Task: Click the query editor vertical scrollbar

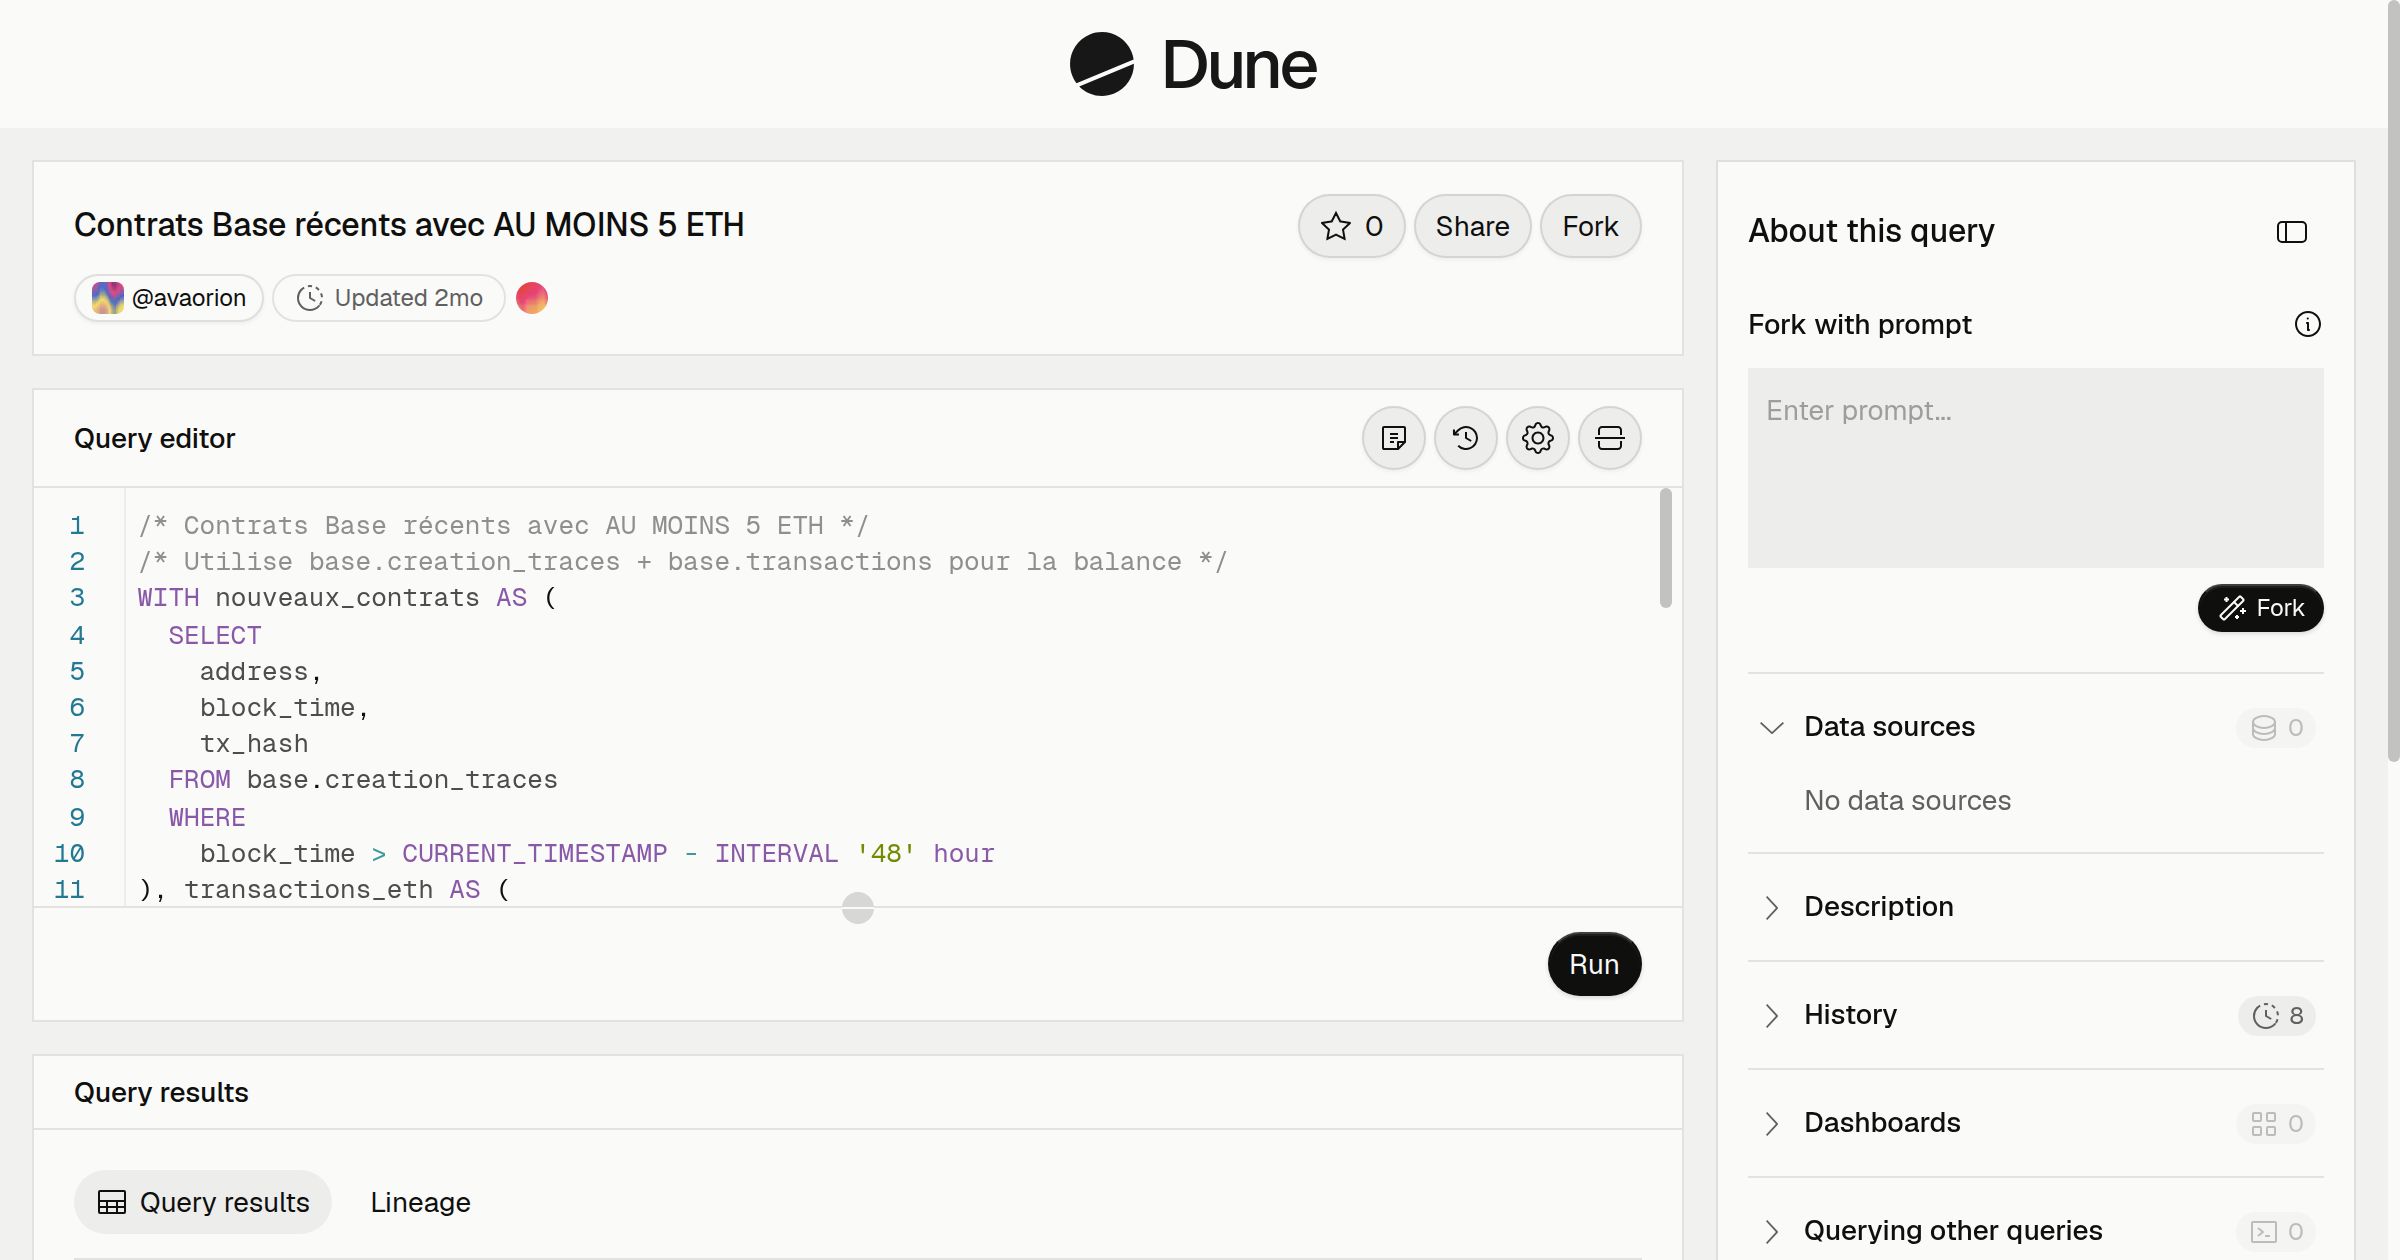Action: coord(1665,548)
